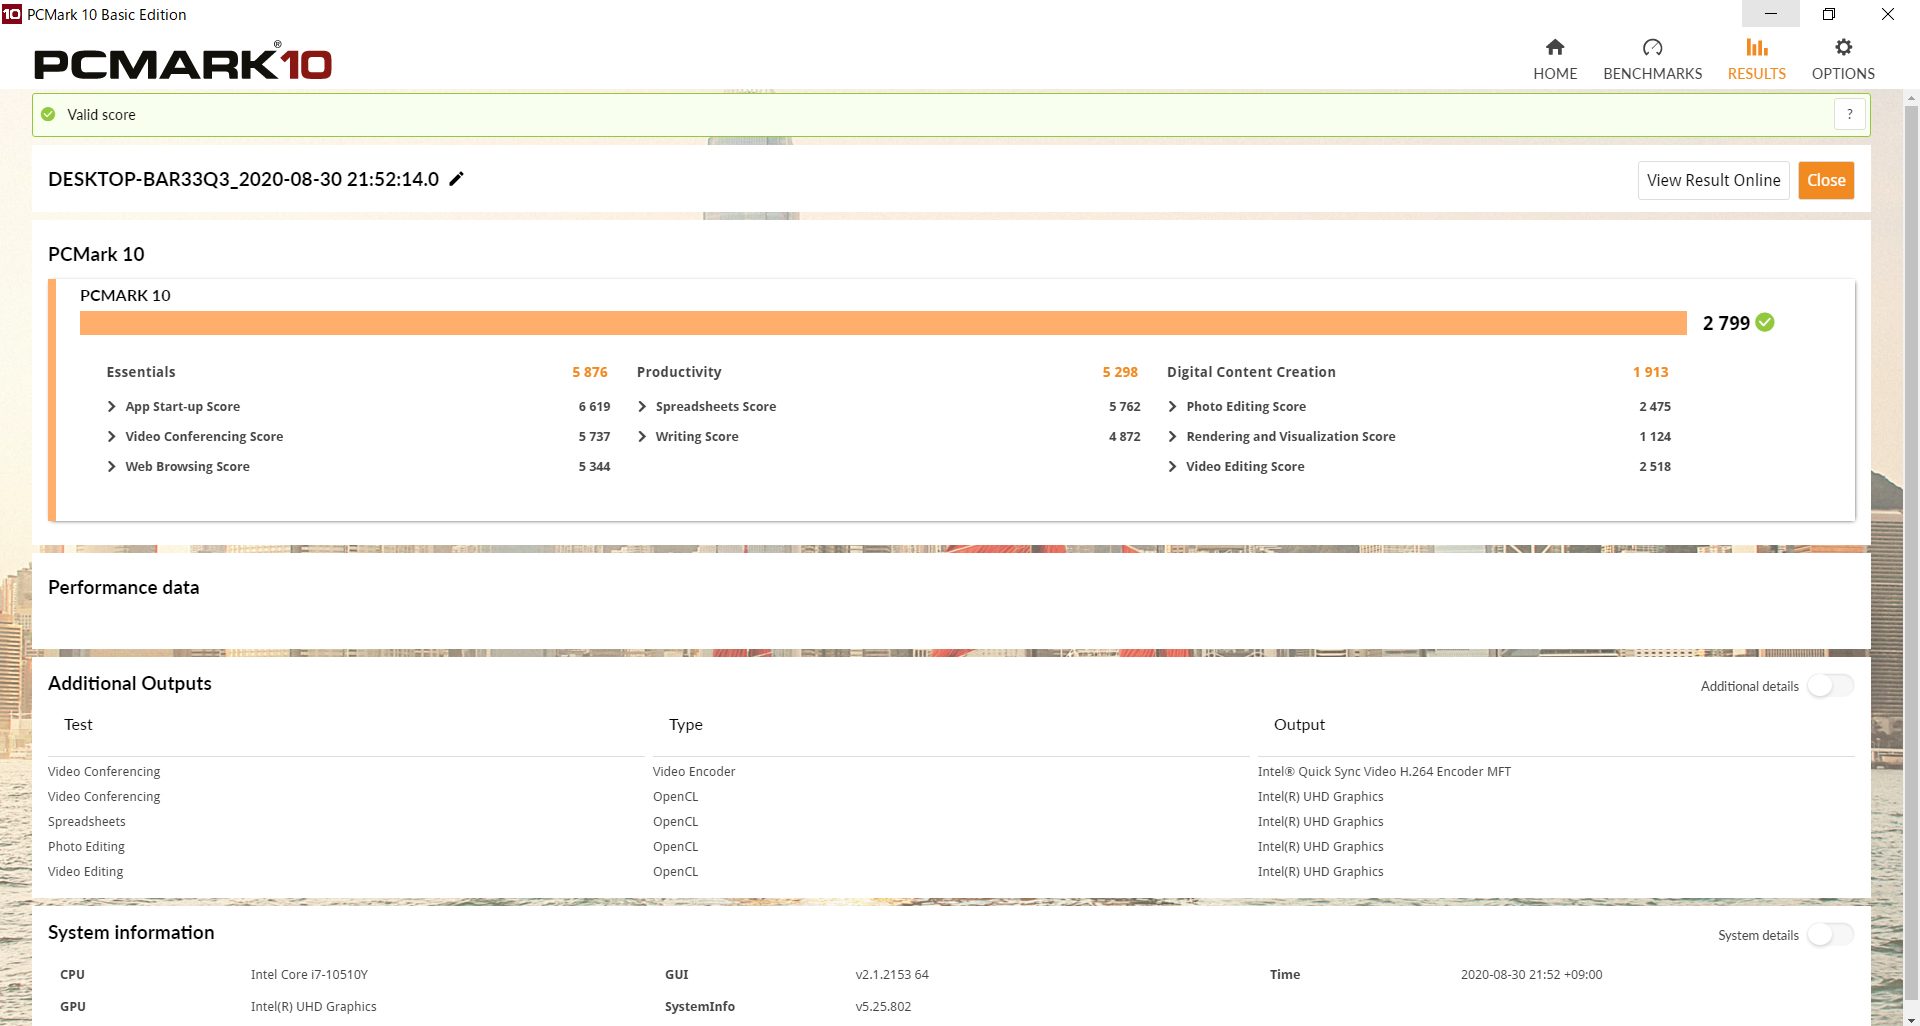Click the PCMark 10 title bar app icon
1920x1026 pixels.
point(12,14)
